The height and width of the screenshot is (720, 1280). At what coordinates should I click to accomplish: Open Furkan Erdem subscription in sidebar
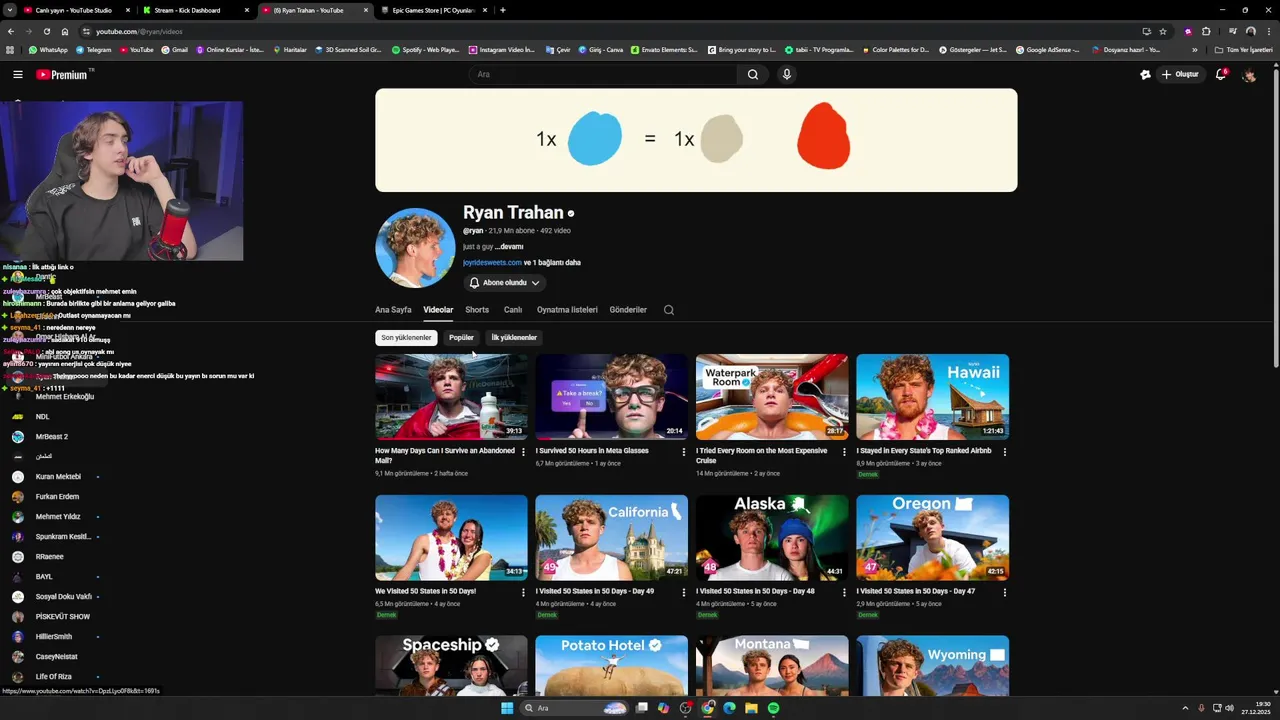[x=57, y=497]
